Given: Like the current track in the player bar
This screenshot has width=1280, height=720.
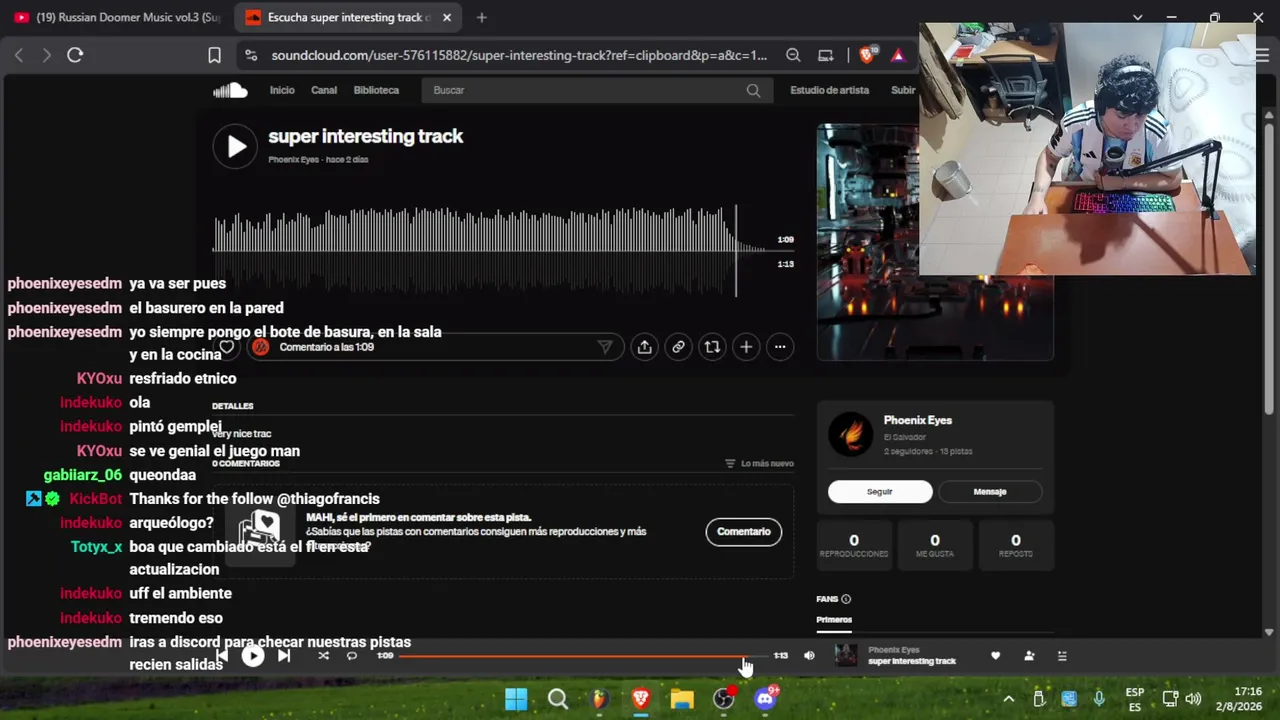Looking at the screenshot, I should pyautogui.click(x=995, y=656).
